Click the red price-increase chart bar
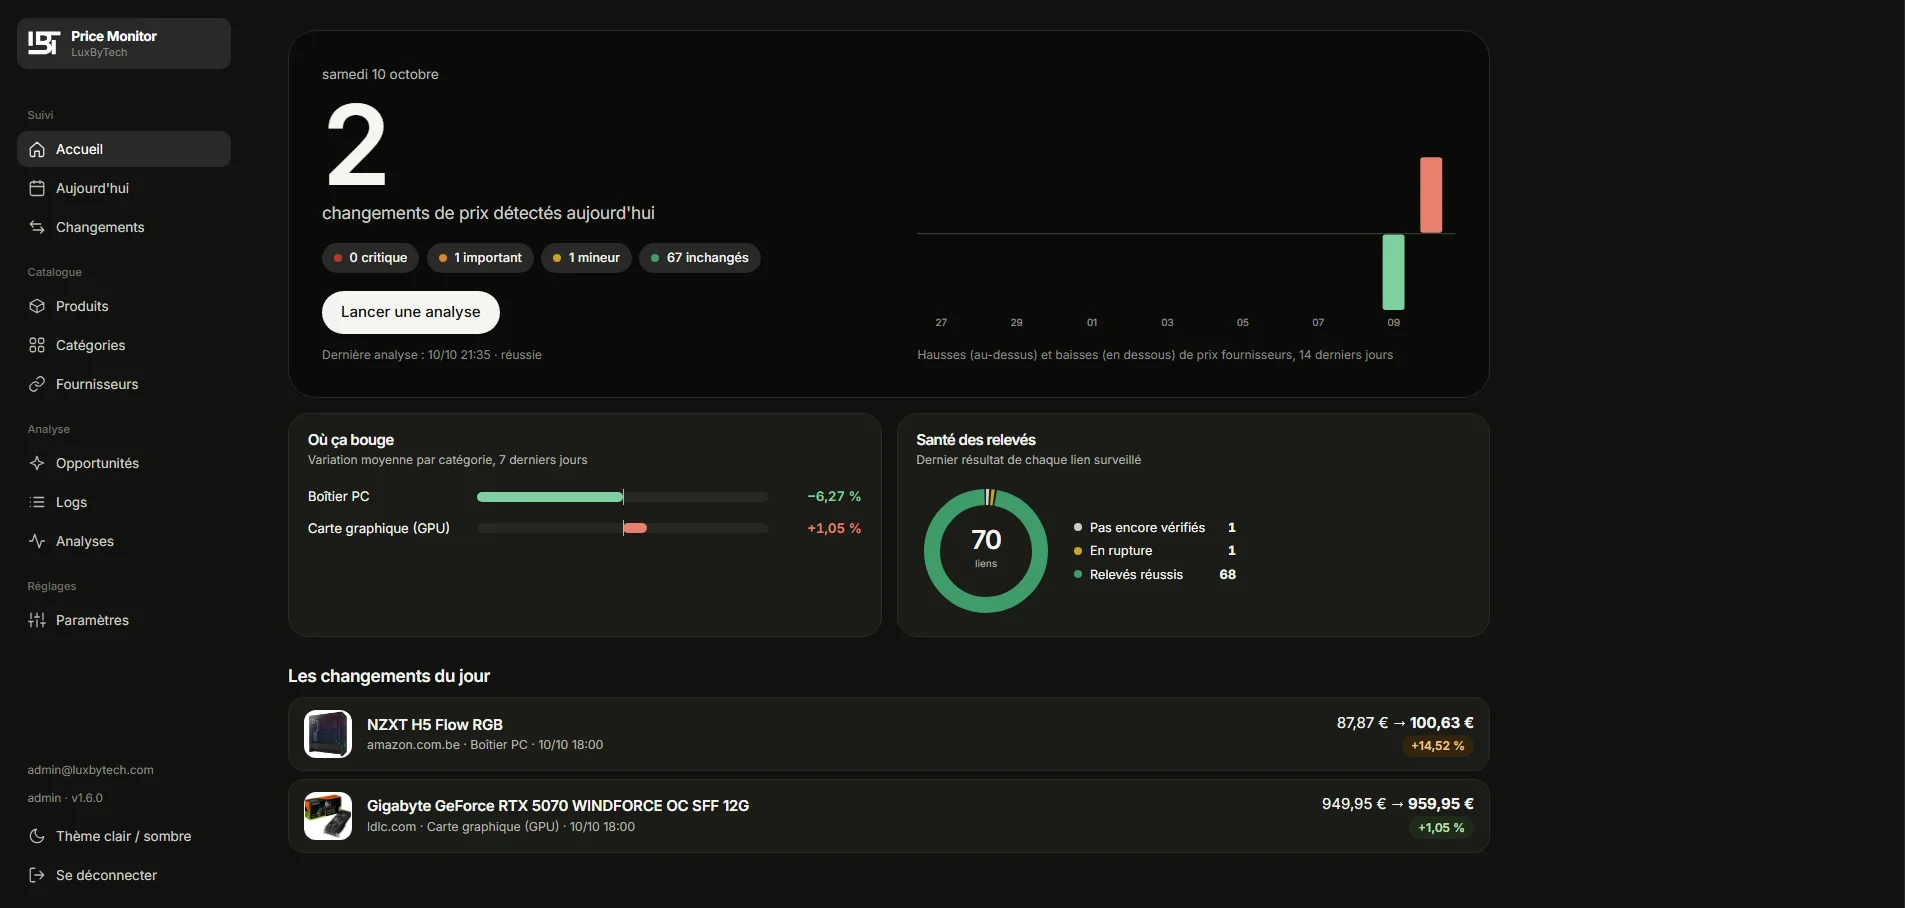The width and height of the screenshot is (1905, 908). click(x=1431, y=195)
